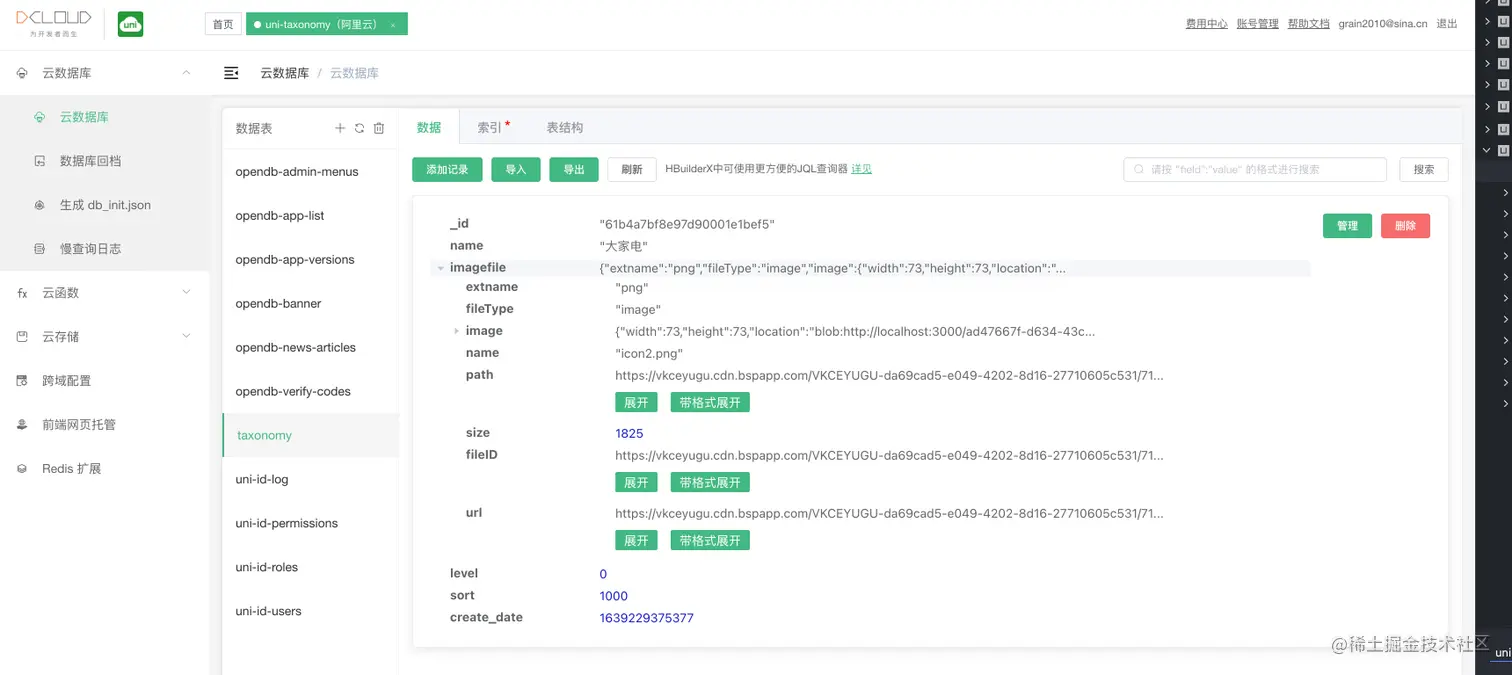This screenshot has width=1512, height=675.
Task: Click 带格式展开 under the path field
Action: [710, 402]
